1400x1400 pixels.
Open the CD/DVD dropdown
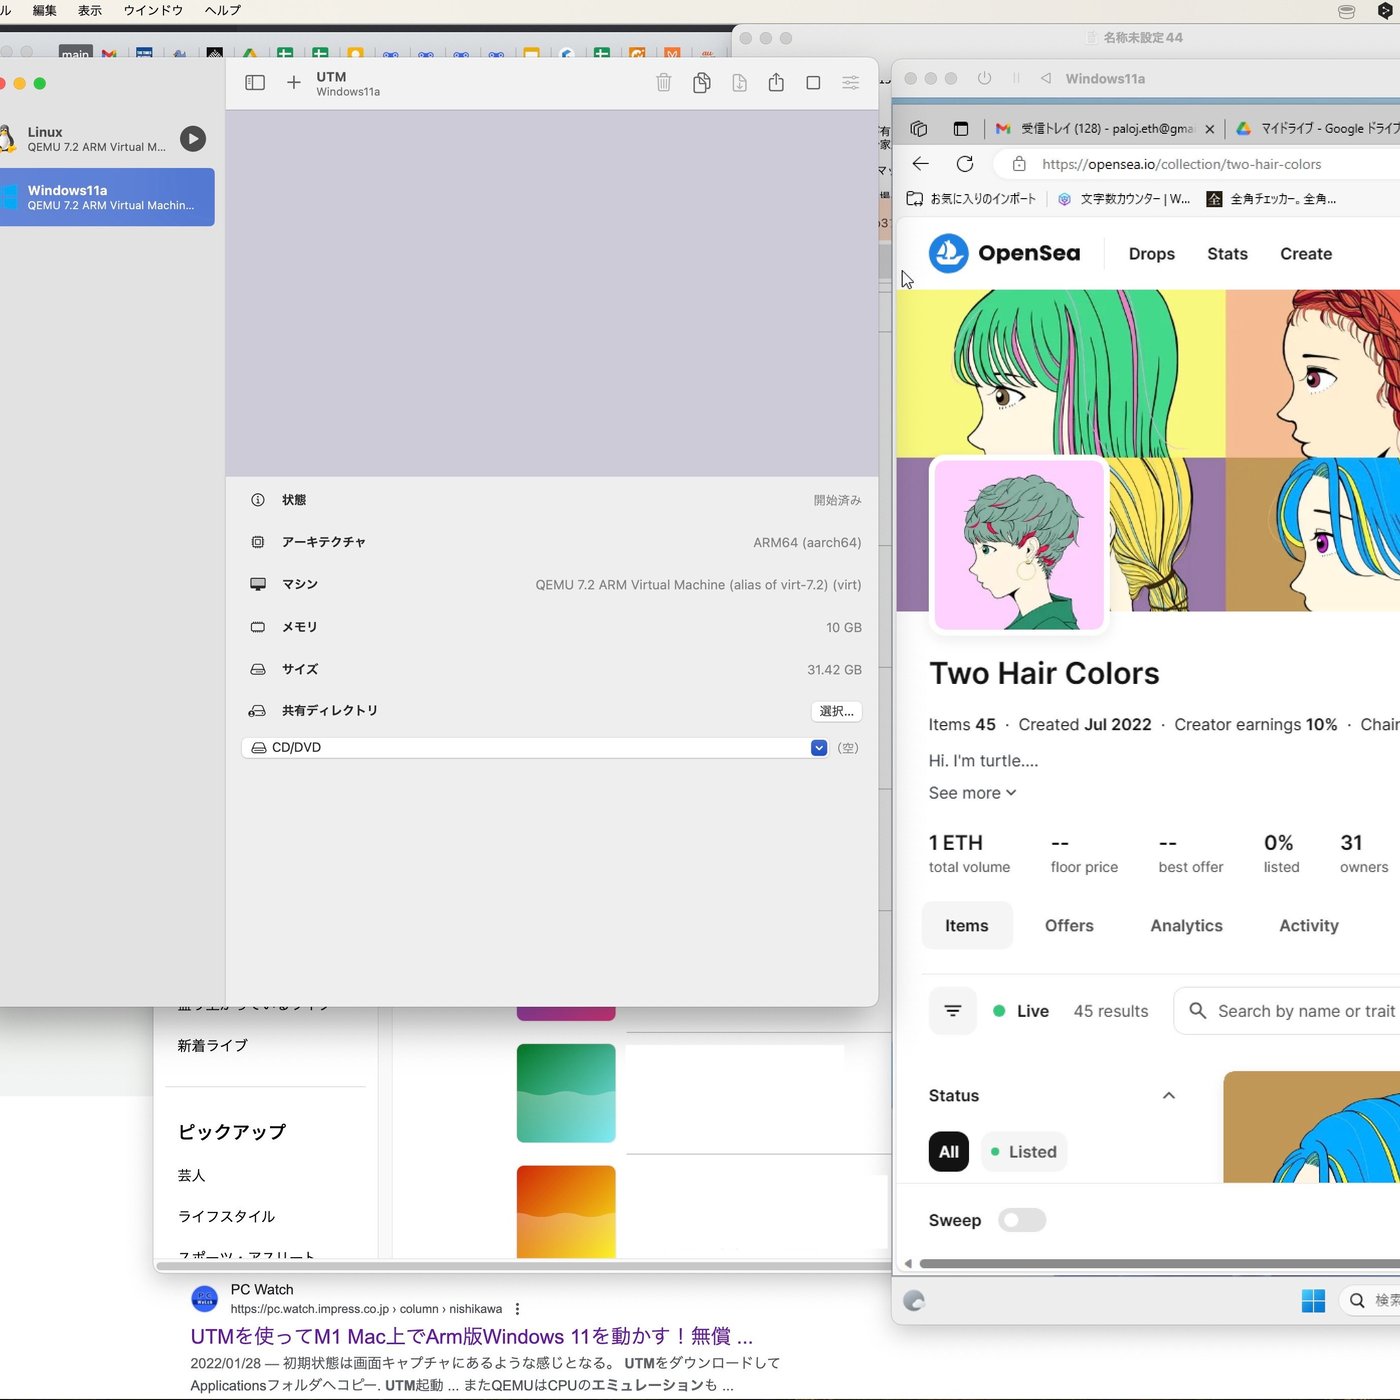[x=819, y=748]
